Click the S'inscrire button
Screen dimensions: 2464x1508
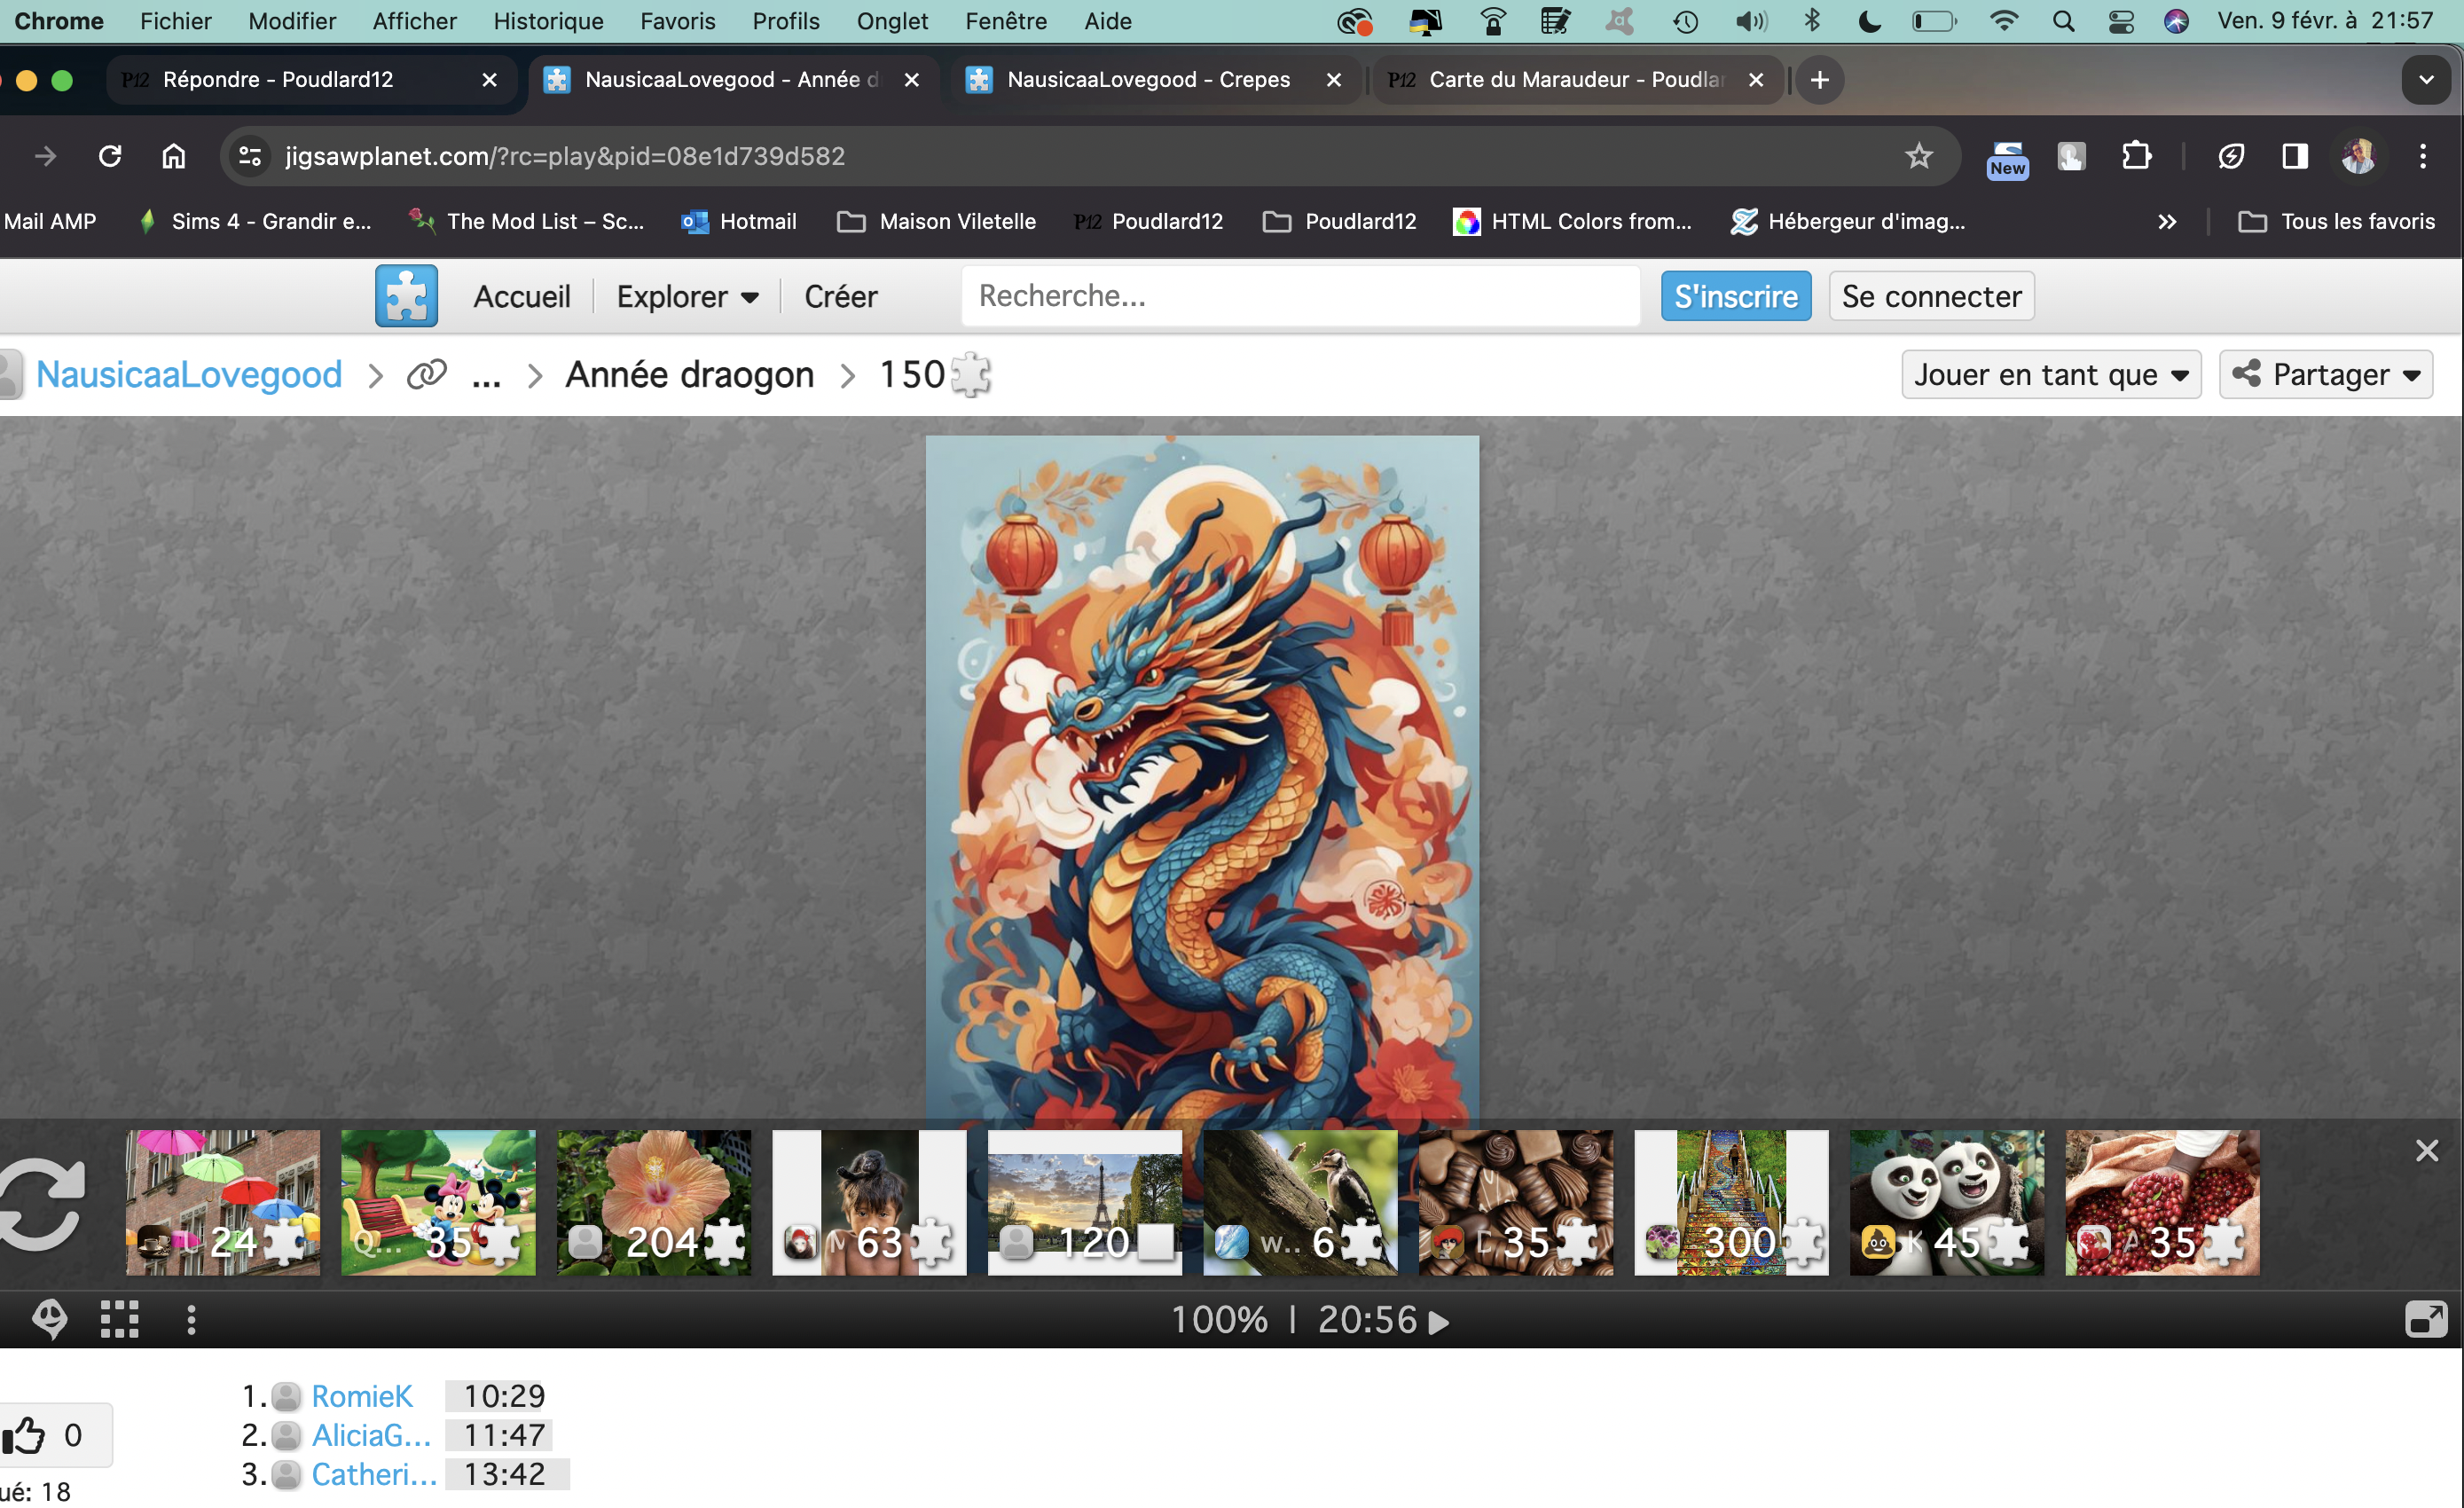[x=1735, y=297]
